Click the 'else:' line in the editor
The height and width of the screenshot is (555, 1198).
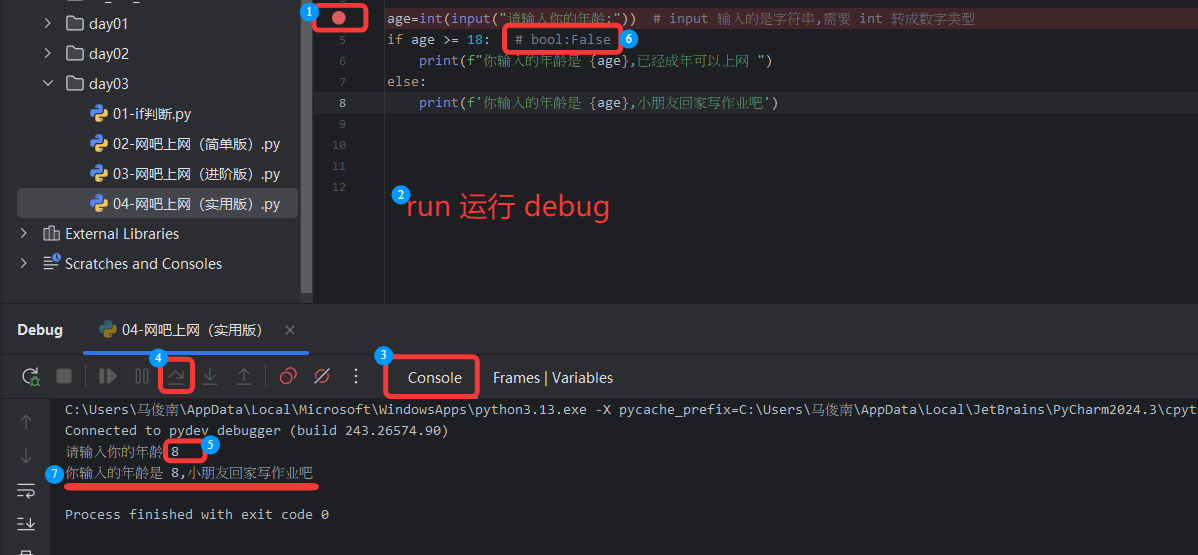pyautogui.click(x=406, y=82)
